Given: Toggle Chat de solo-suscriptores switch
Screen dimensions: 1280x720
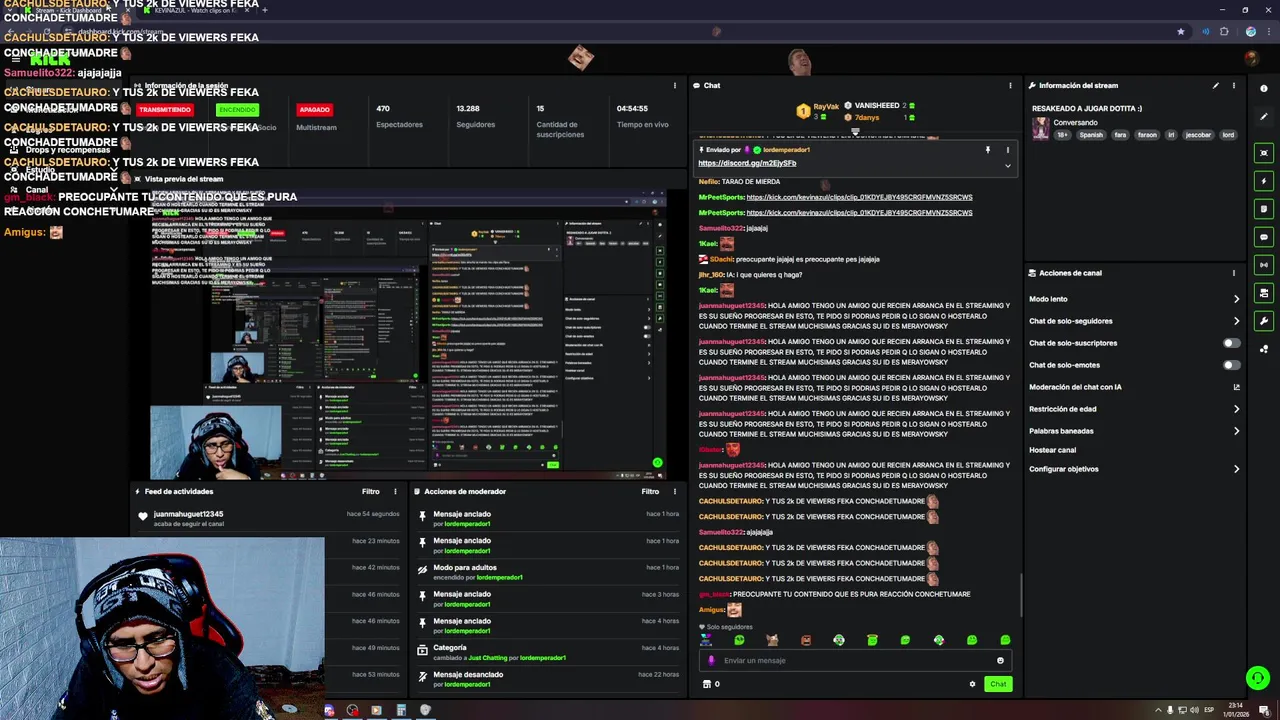Looking at the screenshot, I should coord(1232,343).
